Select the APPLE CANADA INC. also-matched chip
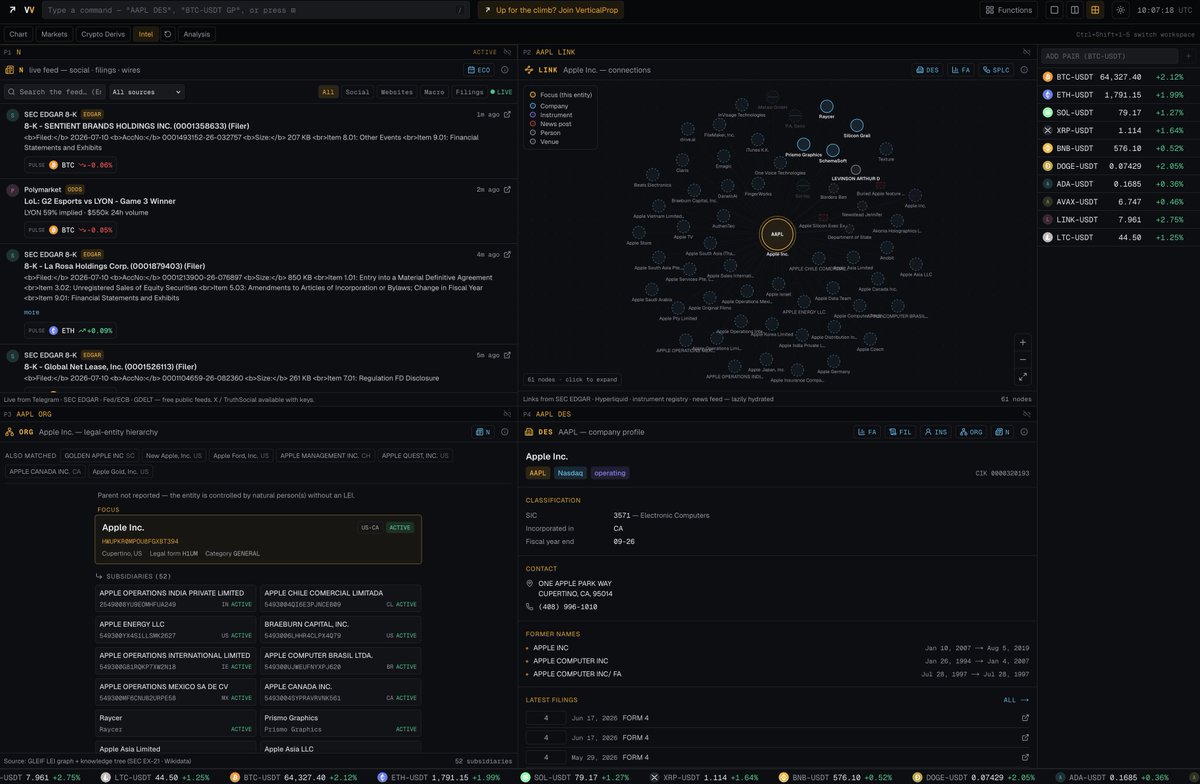Screen dimensions: 1200x784 tap(45, 471)
